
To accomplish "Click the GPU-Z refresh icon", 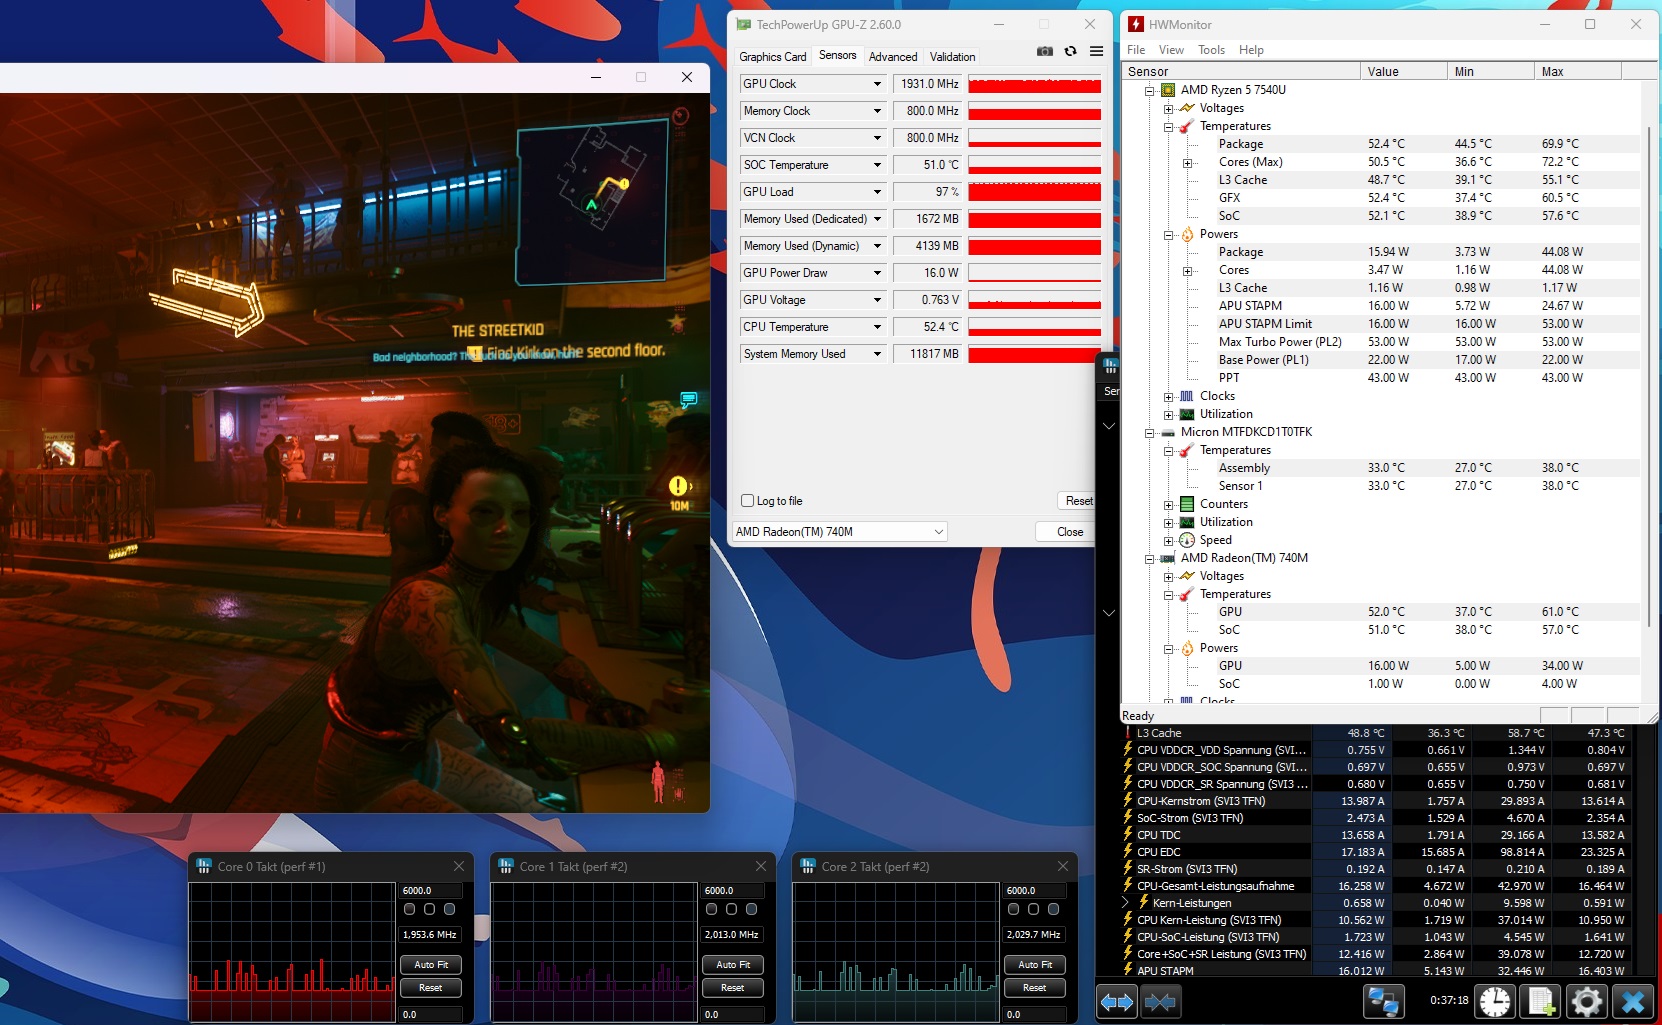I will (1070, 51).
